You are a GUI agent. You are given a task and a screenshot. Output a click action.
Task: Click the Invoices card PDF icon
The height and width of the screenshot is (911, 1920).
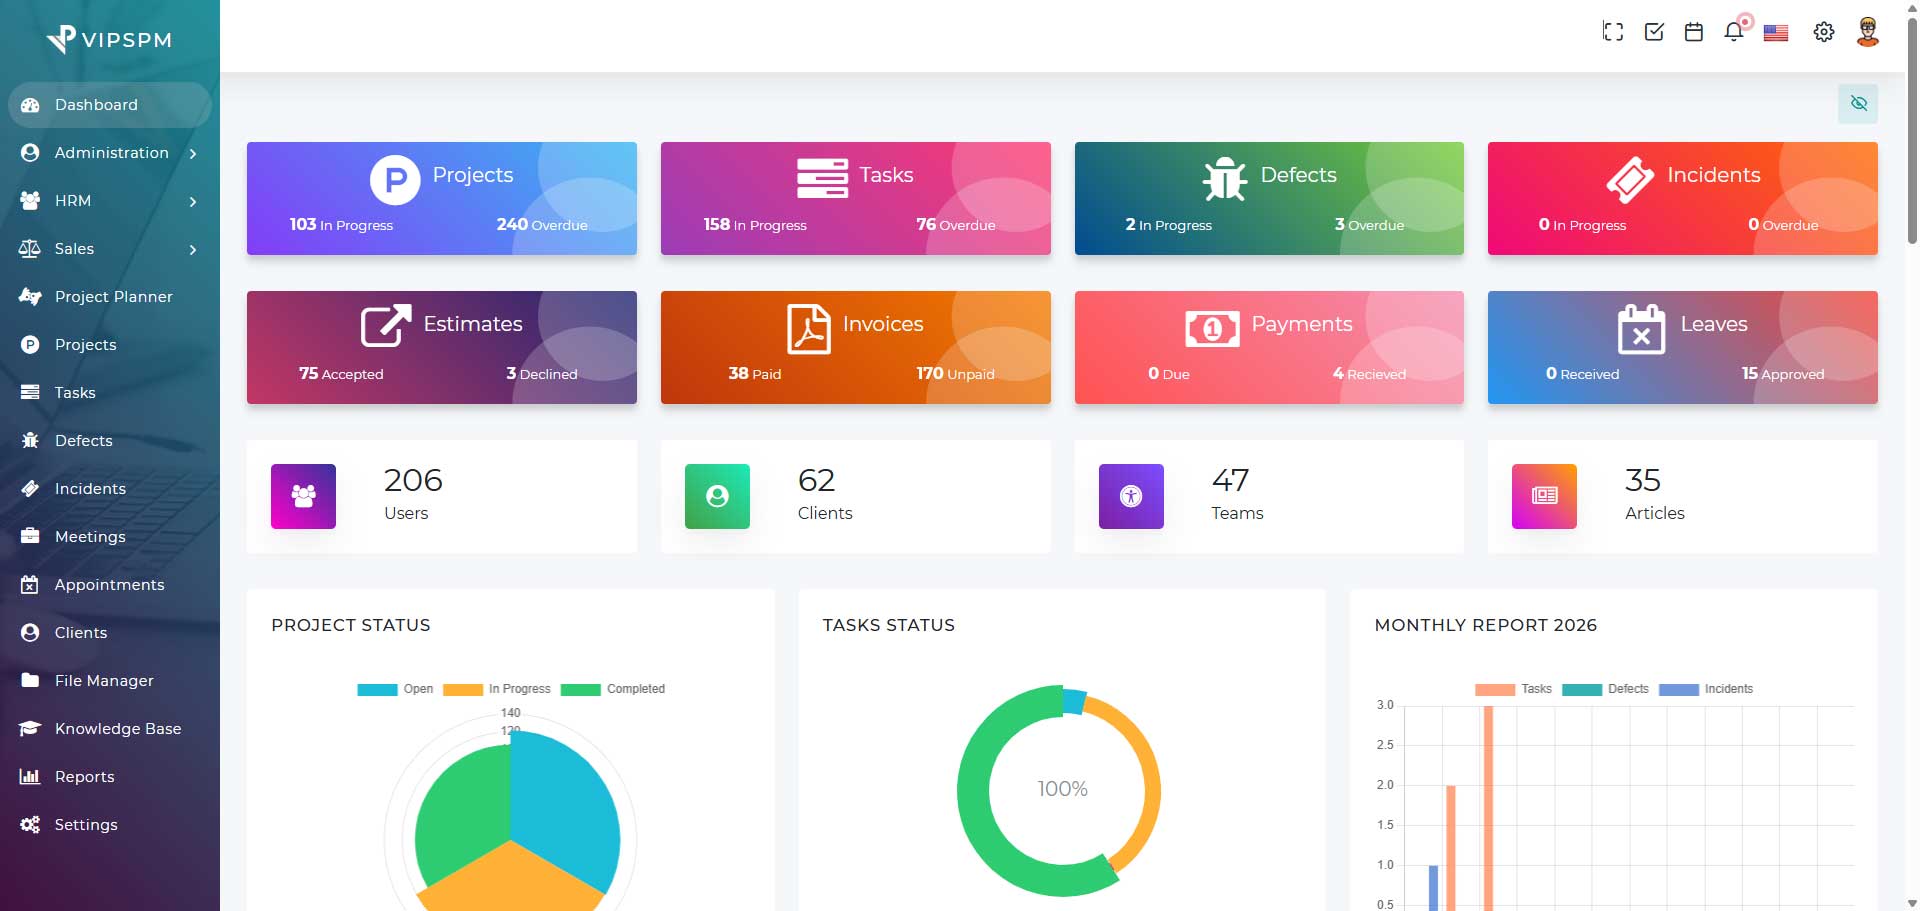click(x=808, y=328)
